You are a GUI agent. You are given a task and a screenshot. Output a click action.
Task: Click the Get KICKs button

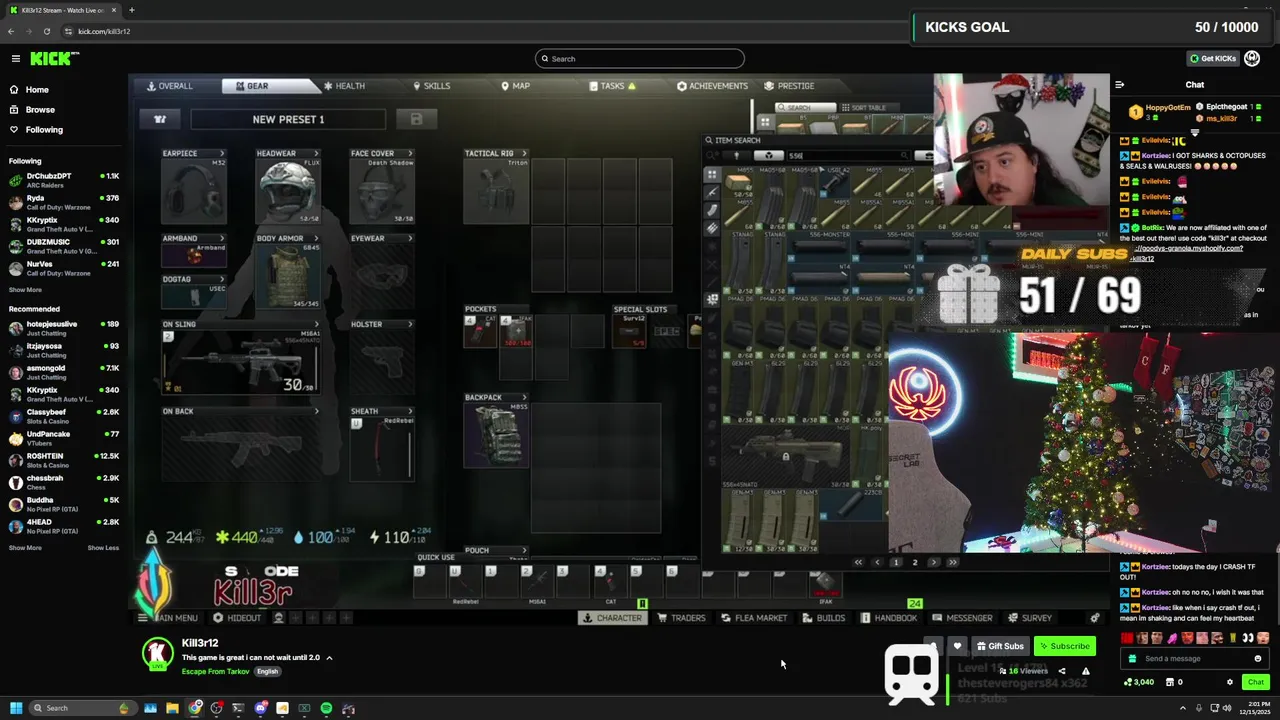pyautogui.click(x=1213, y=58)
